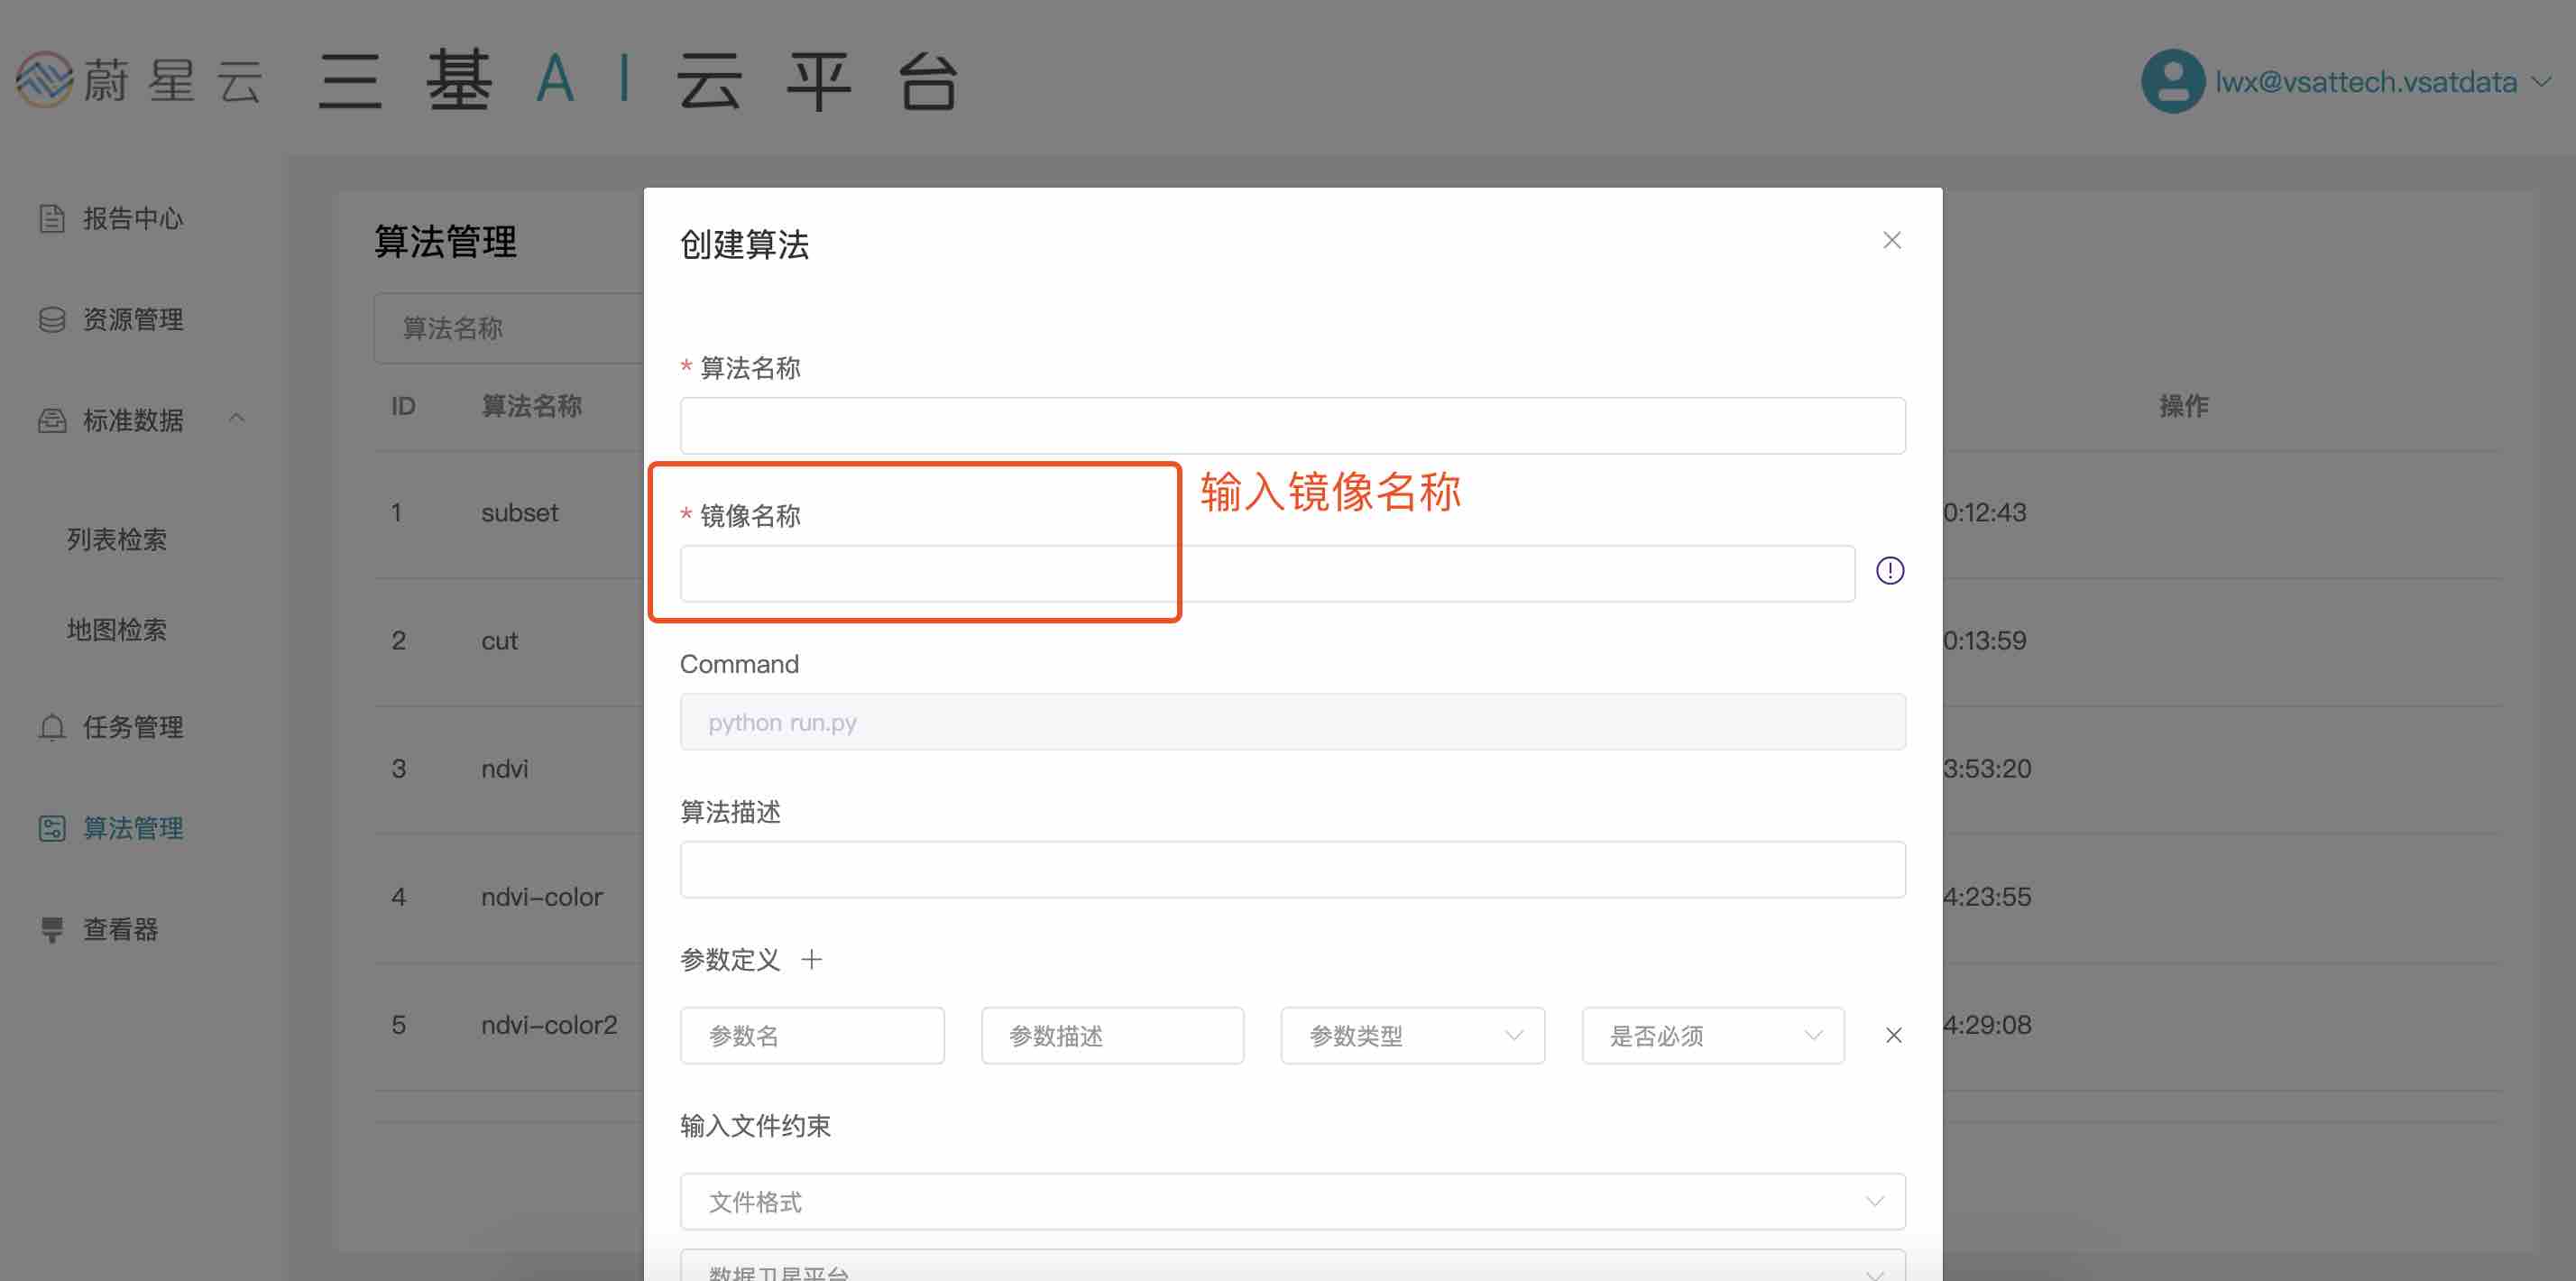
Task: Go to 地图检索 menu item
Action: pyautogui.click(x=117, y=629)
